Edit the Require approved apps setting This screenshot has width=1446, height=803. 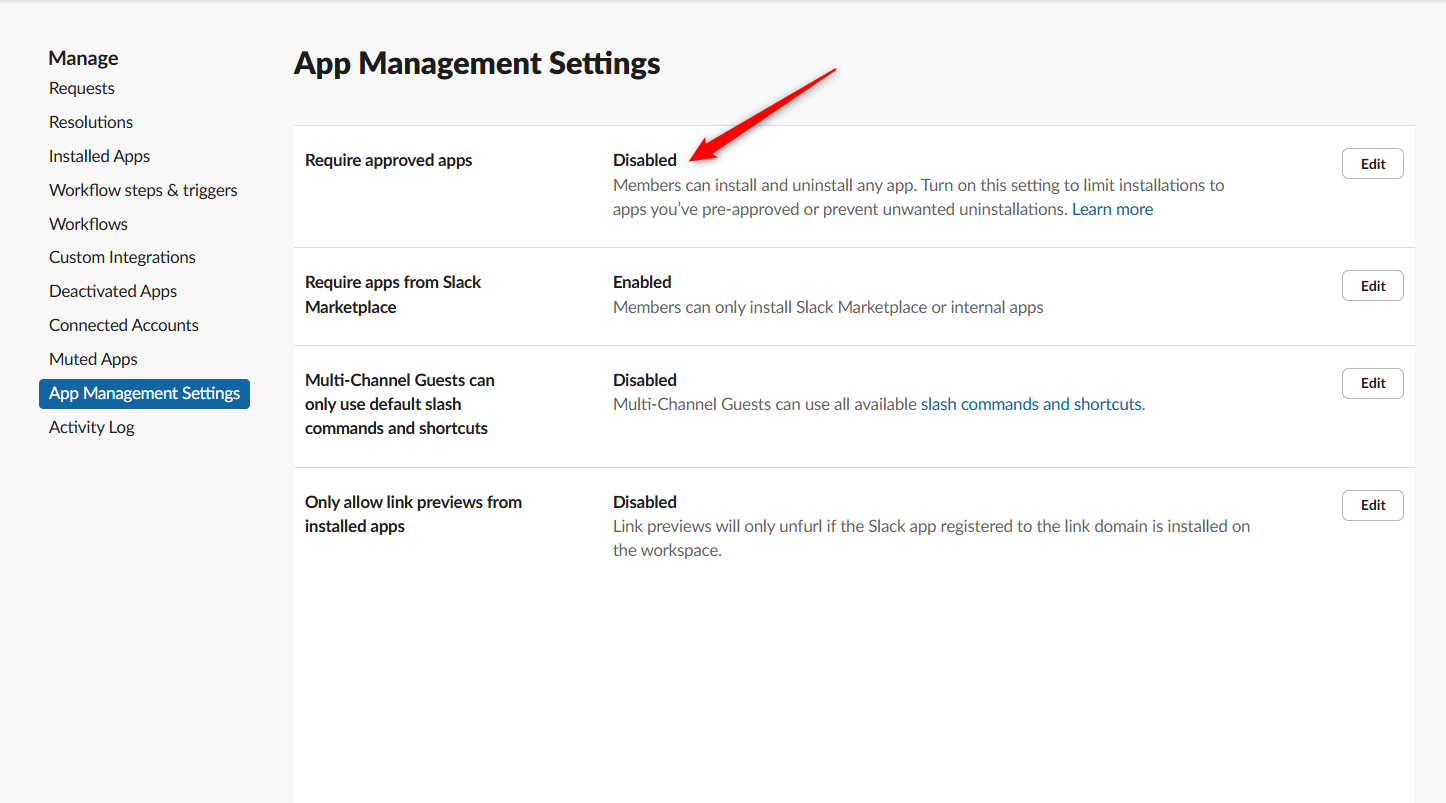click(x=1372, y=164)
